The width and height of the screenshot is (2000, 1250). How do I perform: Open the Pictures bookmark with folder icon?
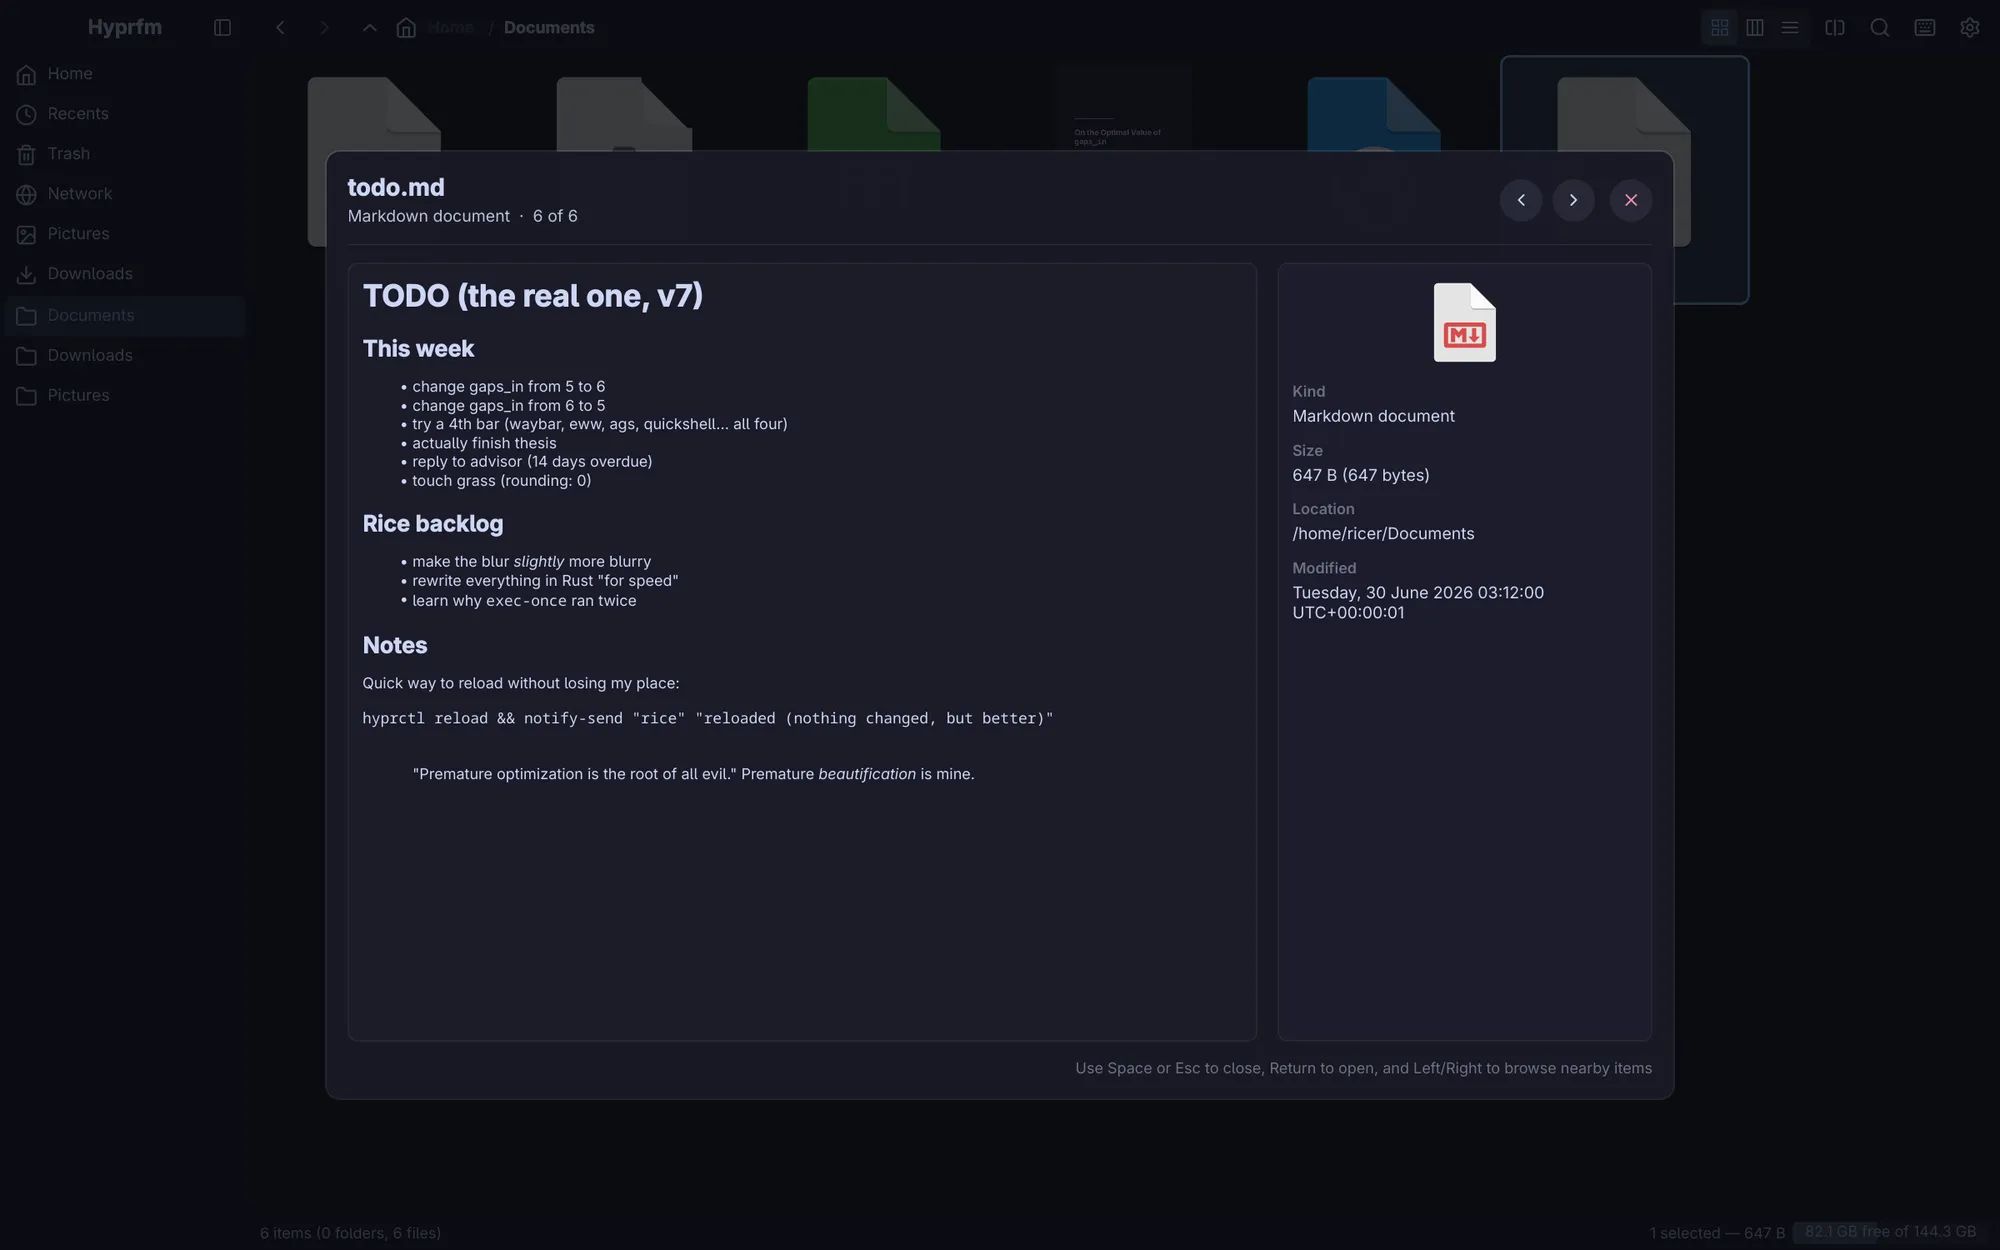(x=125, y=396)
